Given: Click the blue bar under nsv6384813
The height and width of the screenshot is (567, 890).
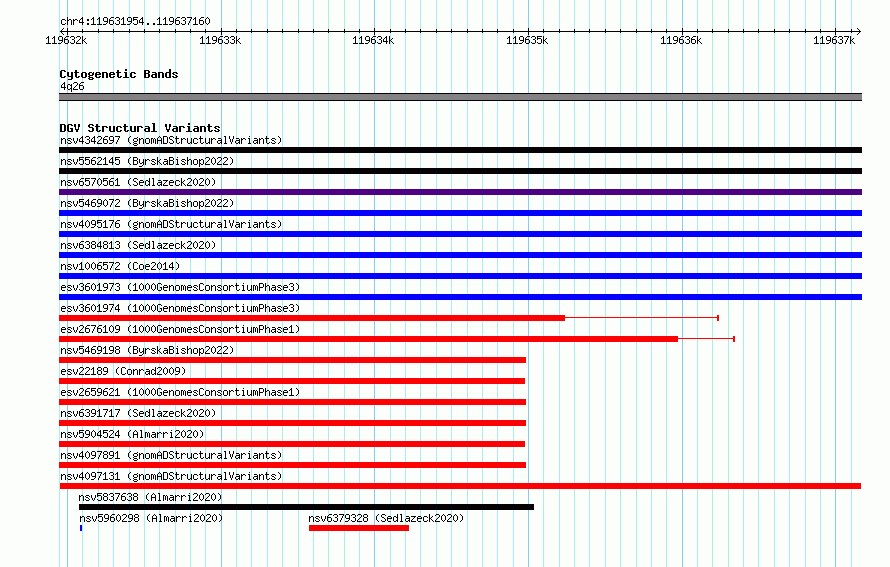Looking at the screenshot, I should pyautogui.click(x=460, y=255).
